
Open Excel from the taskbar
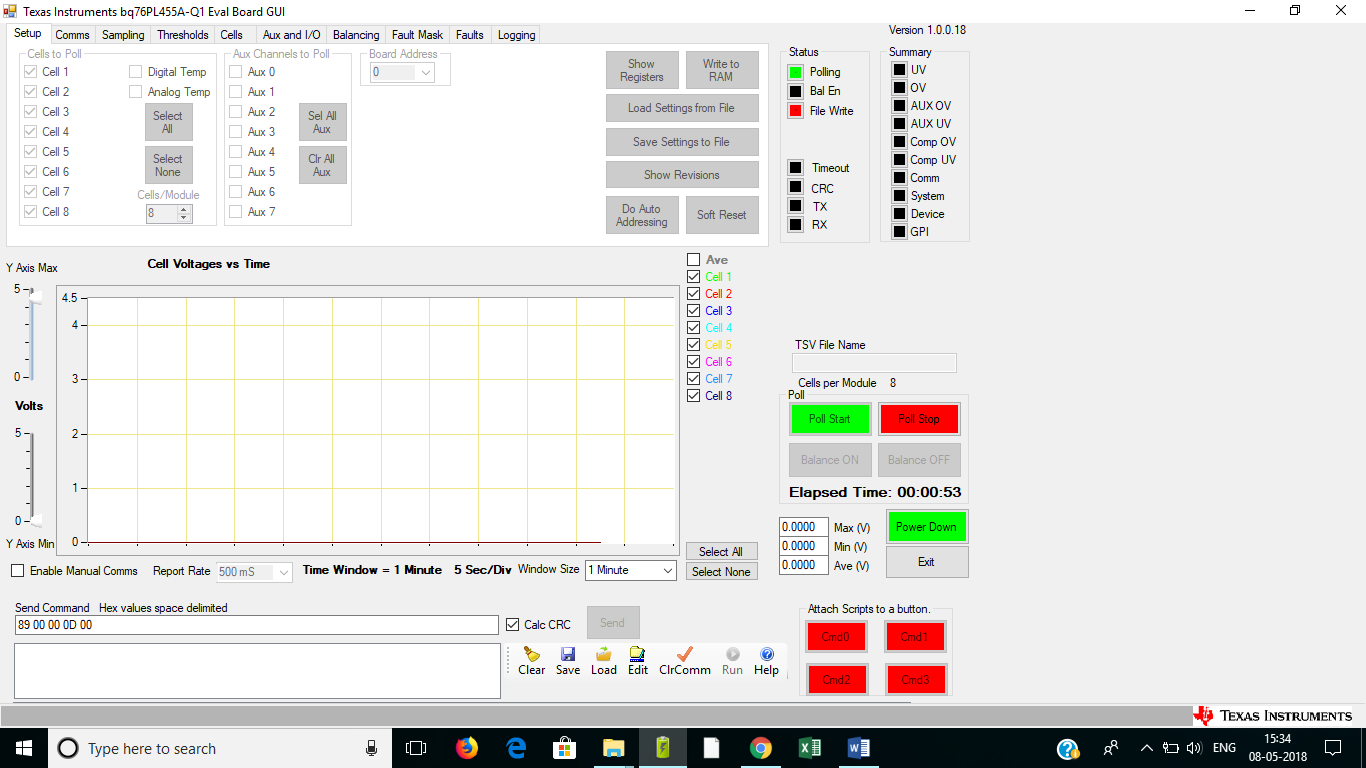810,748
